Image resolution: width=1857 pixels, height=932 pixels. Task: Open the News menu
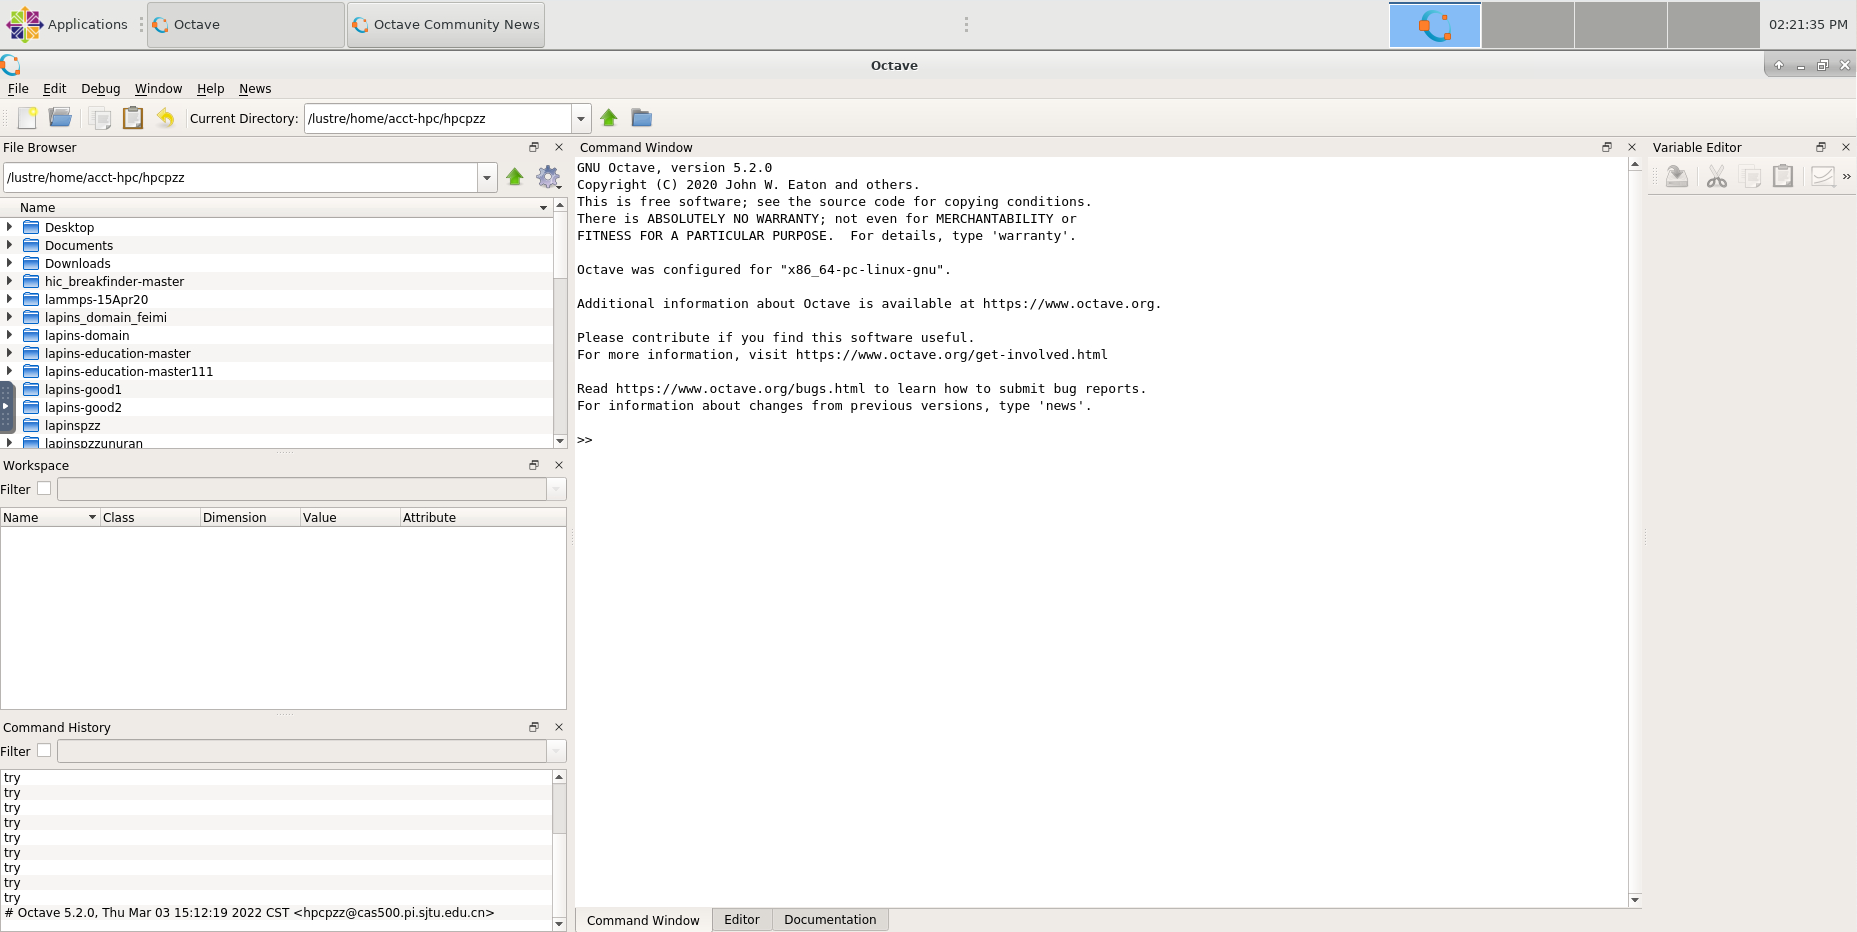255,89
